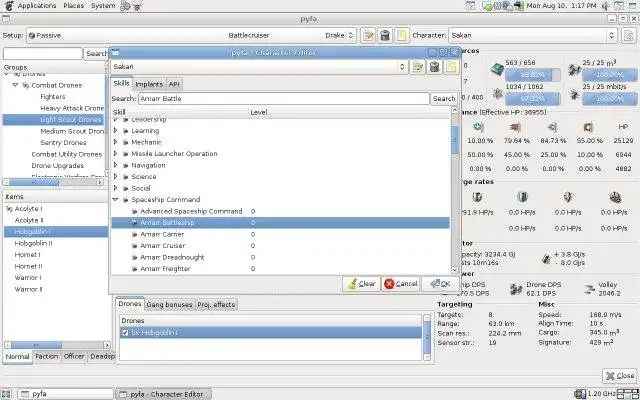Click new character note icon in Character Editor
This screenshot has width=640, height=400.
(451, 67)
